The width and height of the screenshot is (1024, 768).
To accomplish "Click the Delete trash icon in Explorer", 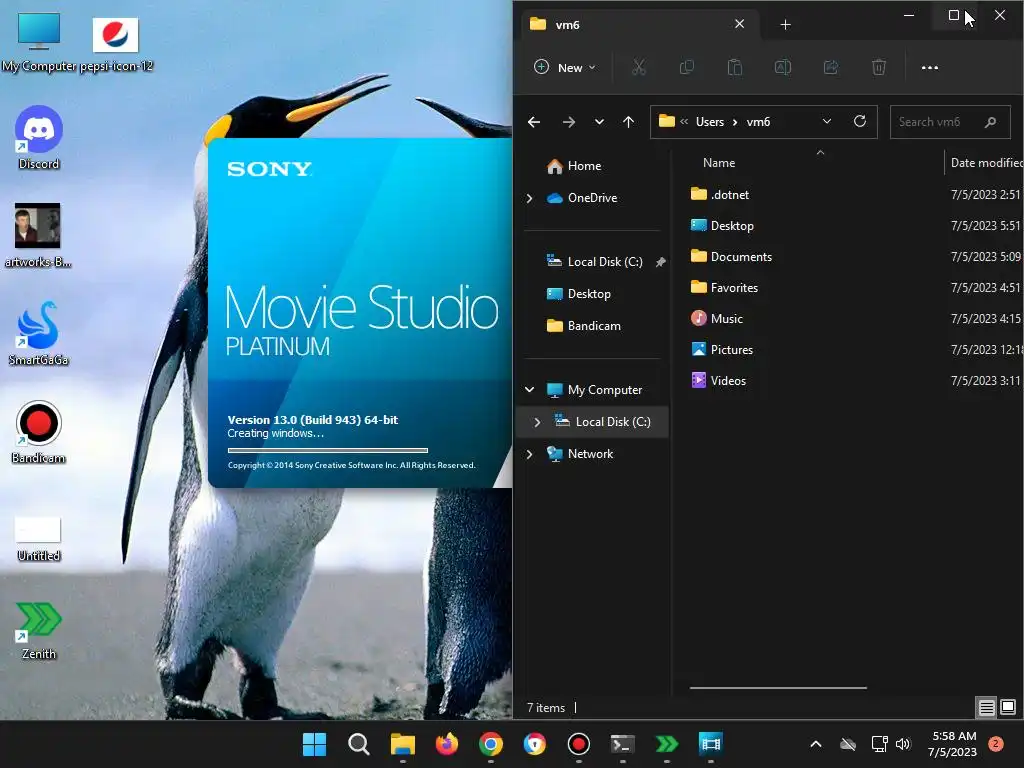I will tap(878, 67).
